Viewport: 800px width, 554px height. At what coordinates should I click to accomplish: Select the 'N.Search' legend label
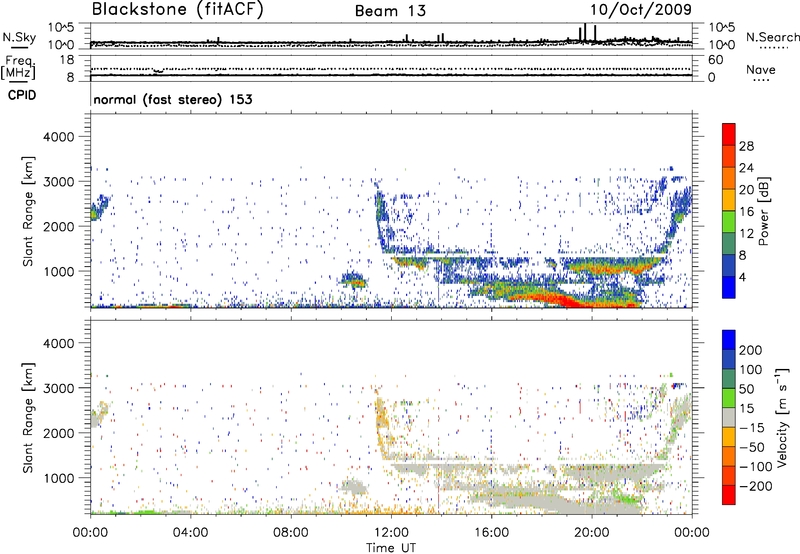(x=772, y=37)
